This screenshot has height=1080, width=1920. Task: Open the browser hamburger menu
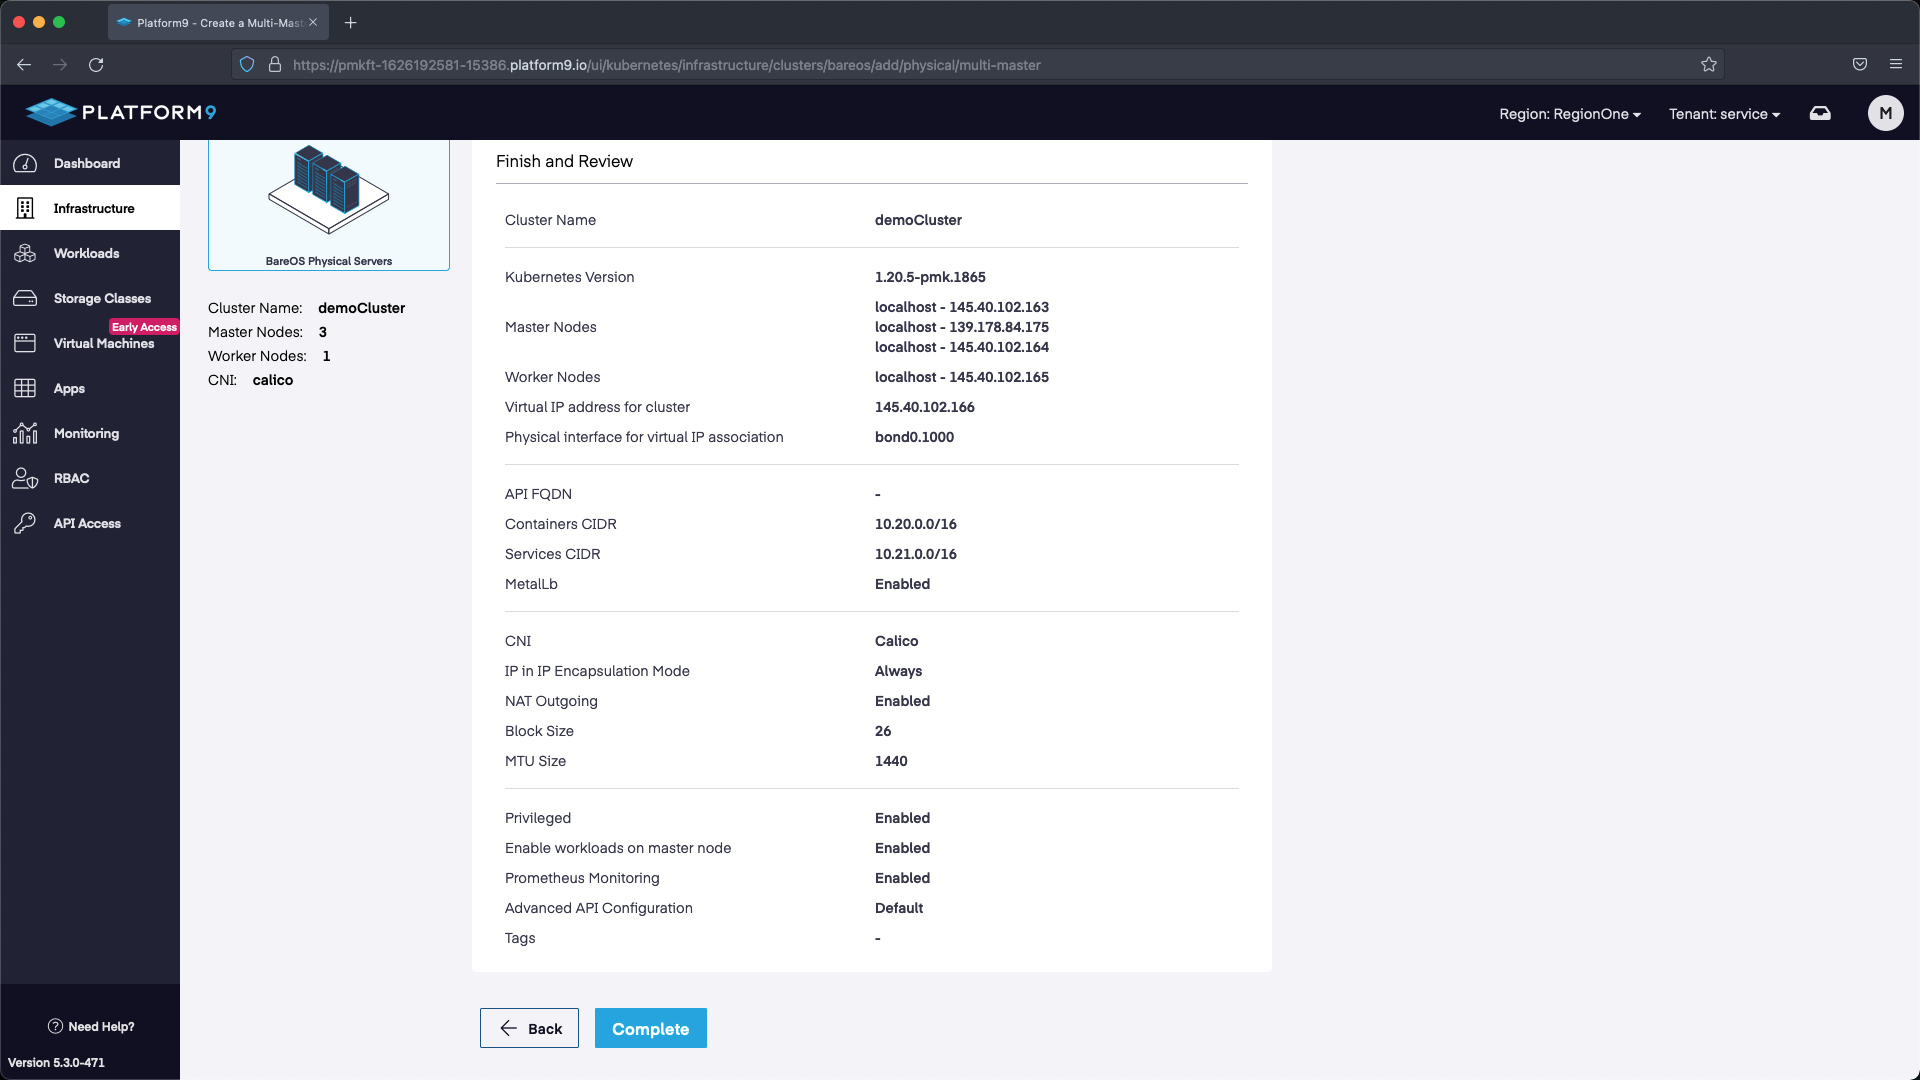[x=1896, y=64]
